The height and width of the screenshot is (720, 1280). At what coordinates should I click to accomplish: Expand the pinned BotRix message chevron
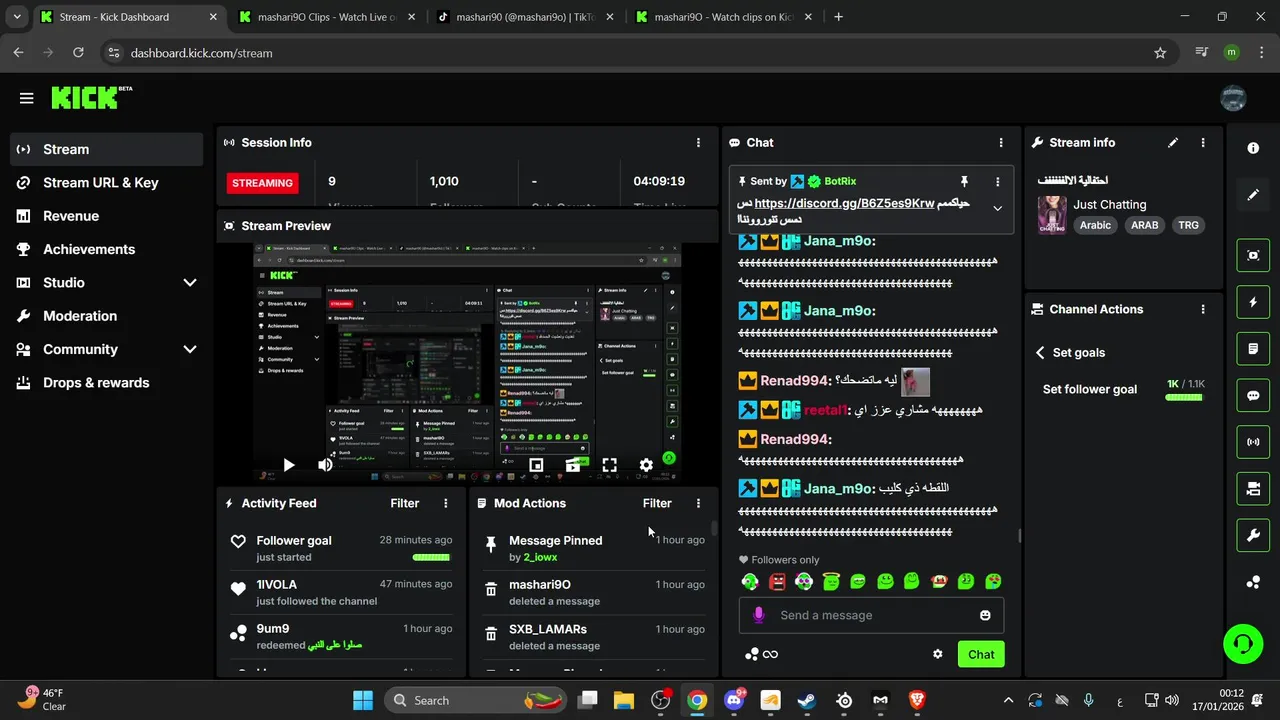tap(997, 209)
